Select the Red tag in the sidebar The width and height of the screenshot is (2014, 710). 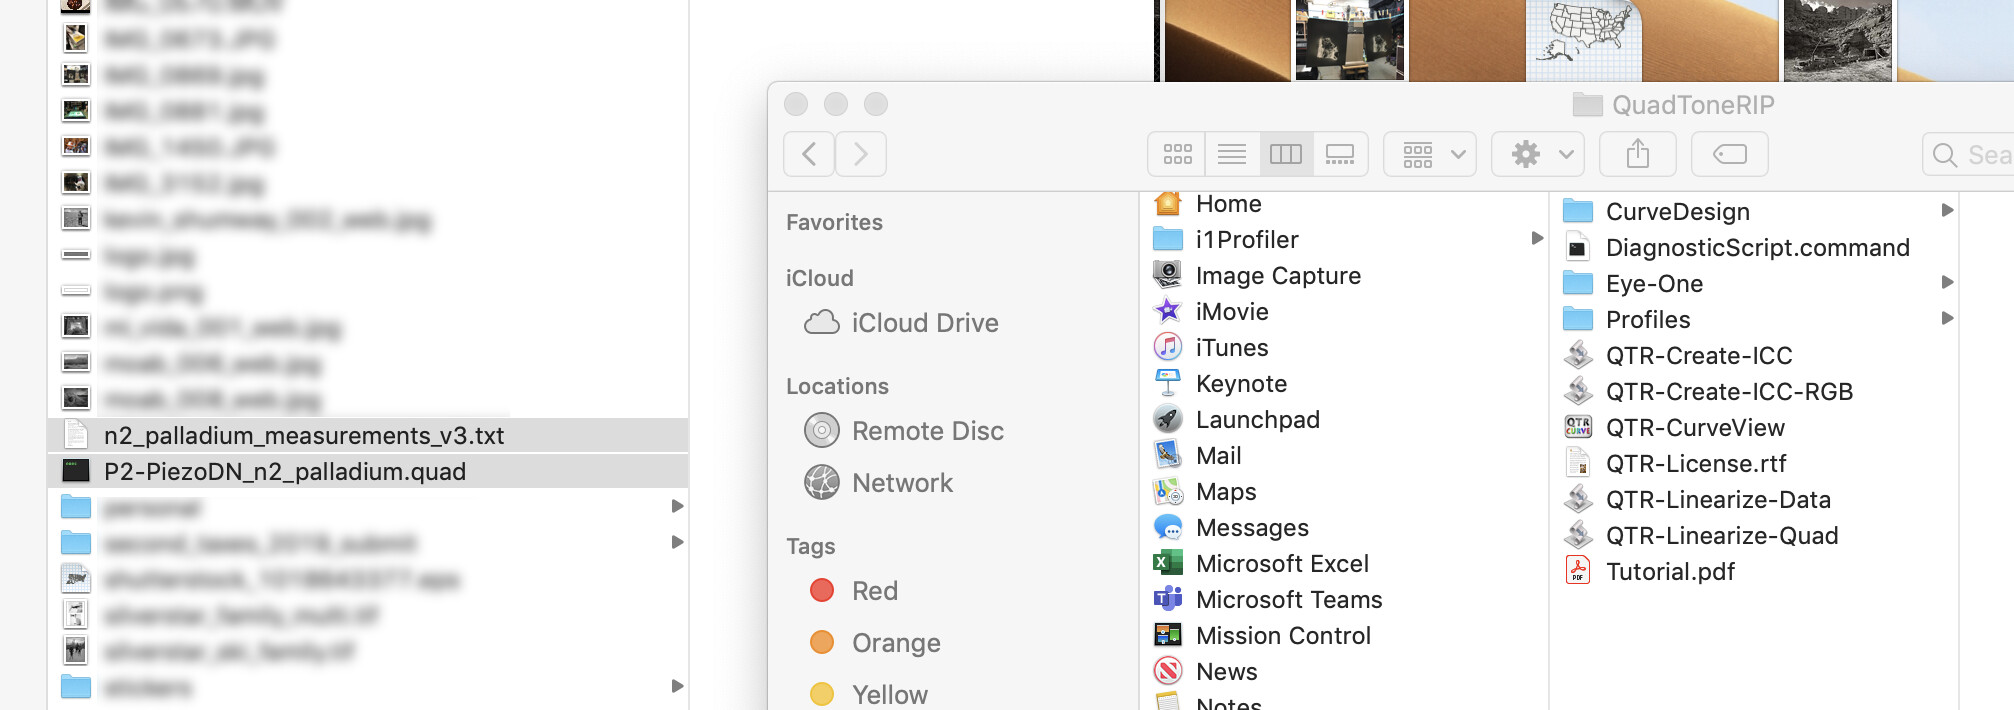point(874,591)
